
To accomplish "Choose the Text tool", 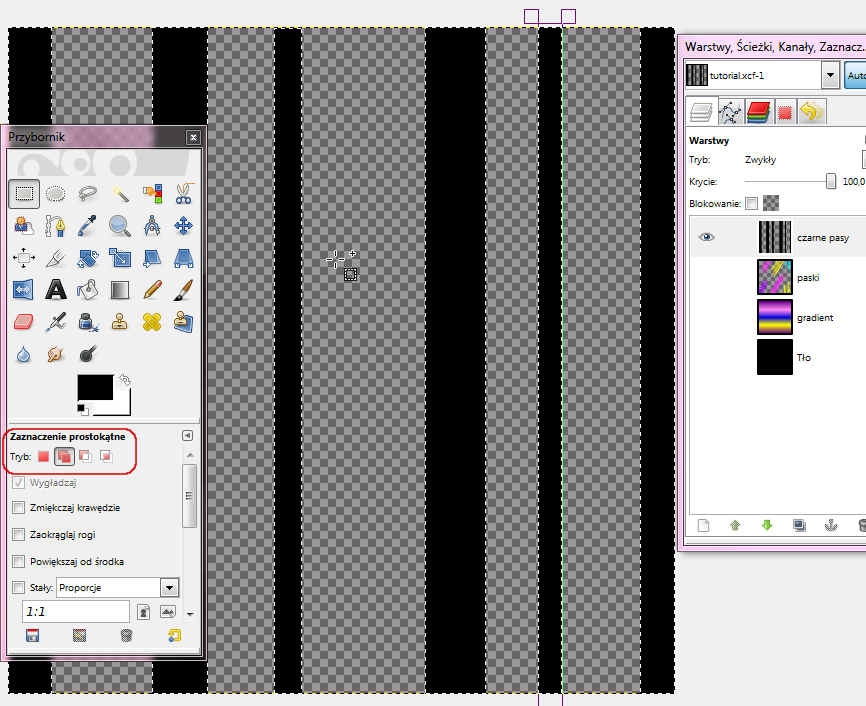I will pos(56,290).
